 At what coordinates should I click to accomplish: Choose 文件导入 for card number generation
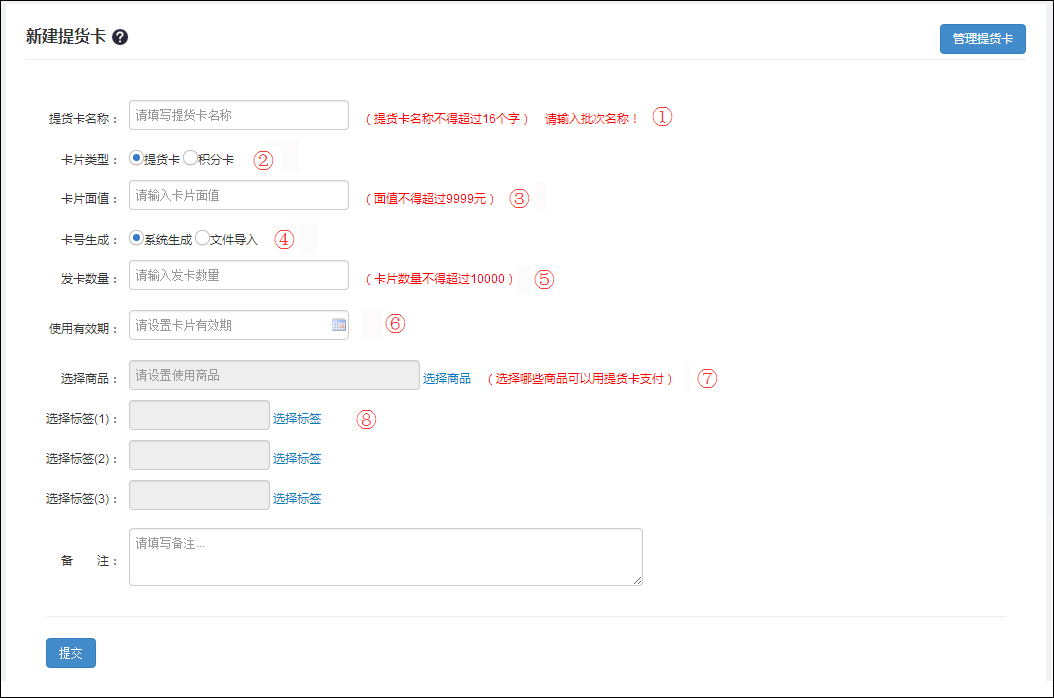(x=202, y=238)
